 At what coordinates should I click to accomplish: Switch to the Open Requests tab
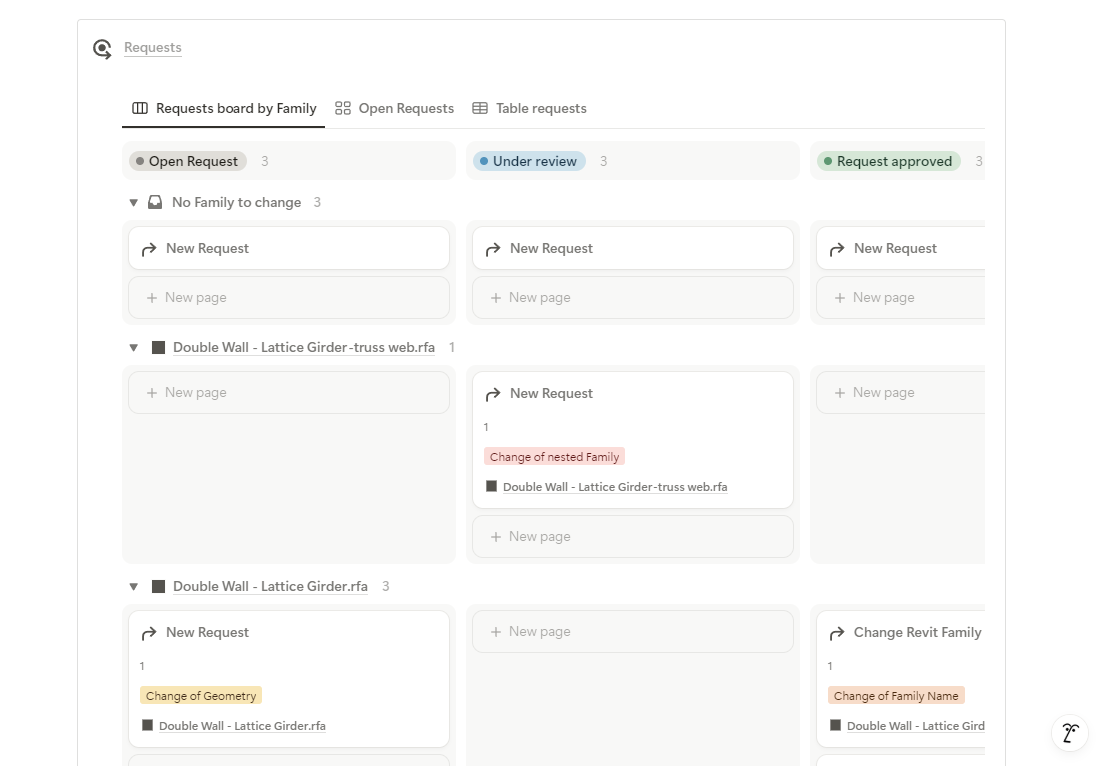pyautogui.click(x=406, y=108)
